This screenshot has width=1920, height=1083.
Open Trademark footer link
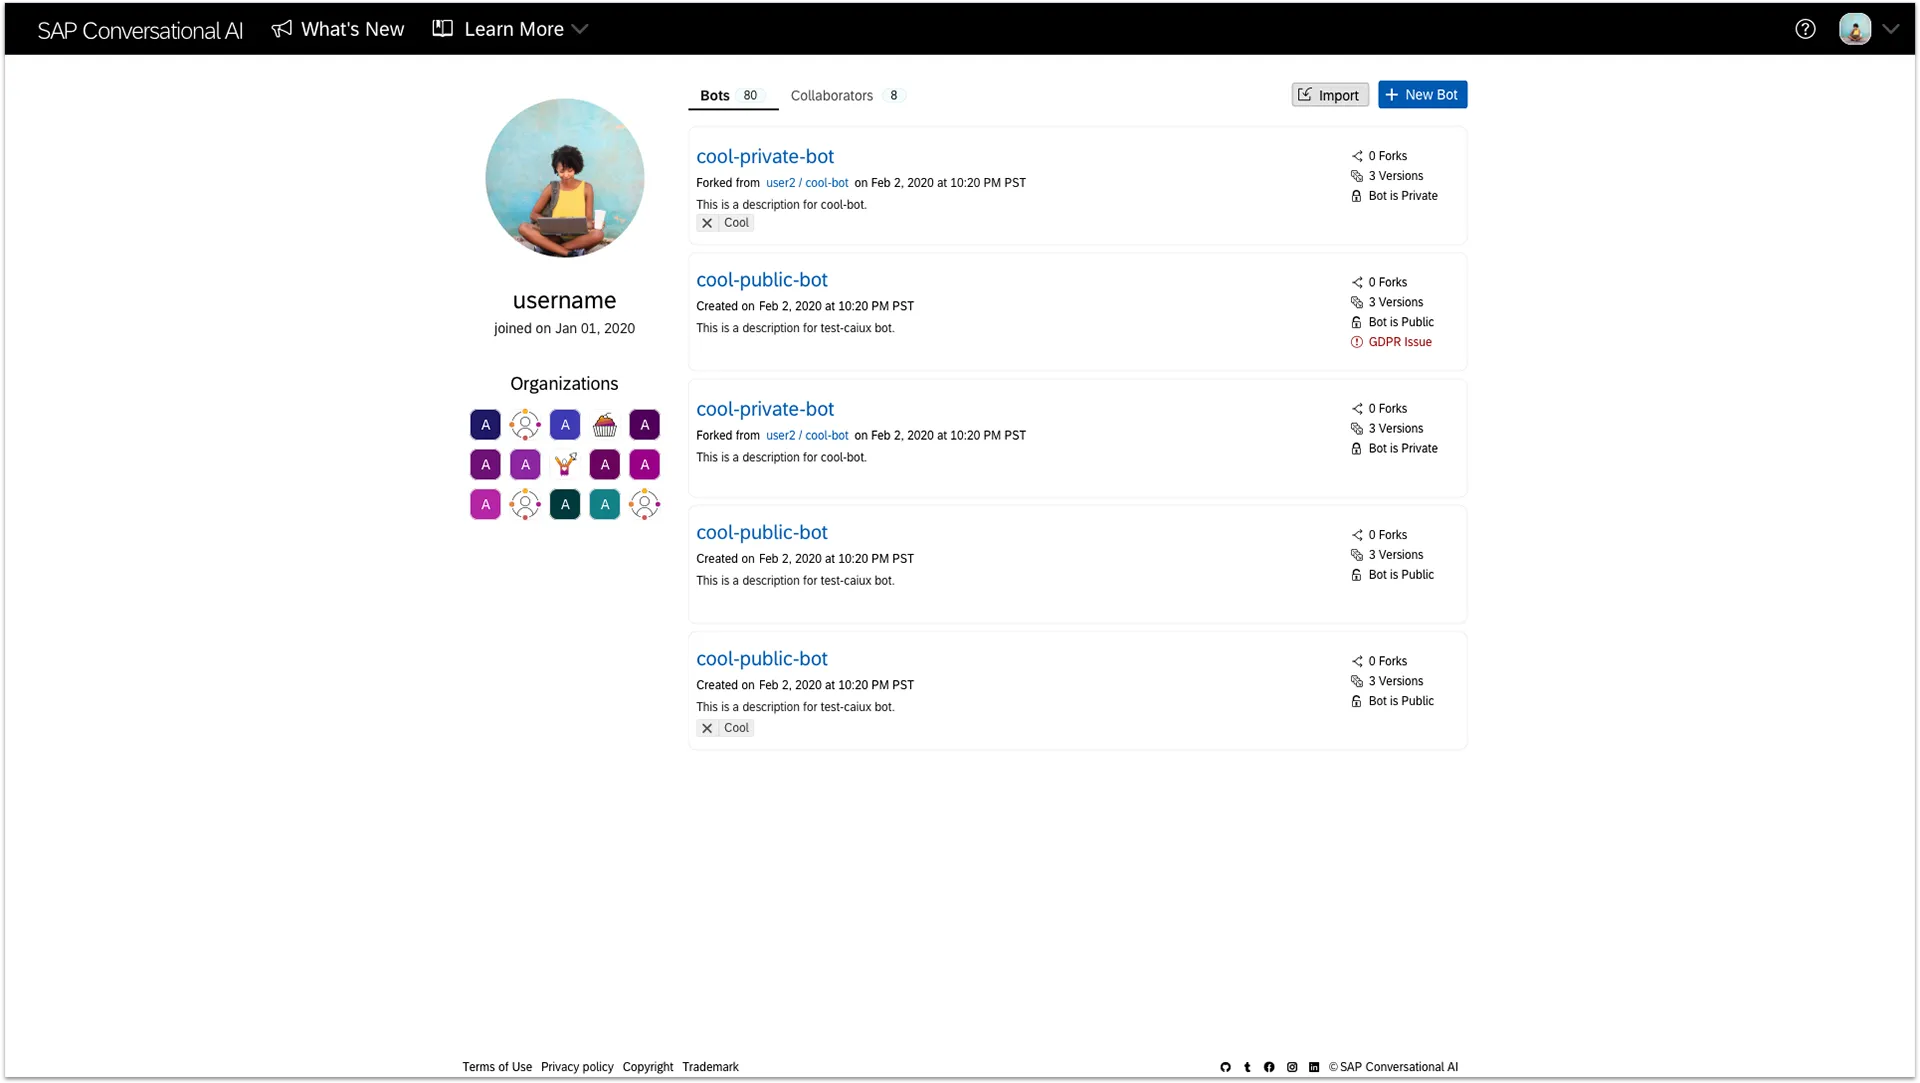tap(710, 1067)
